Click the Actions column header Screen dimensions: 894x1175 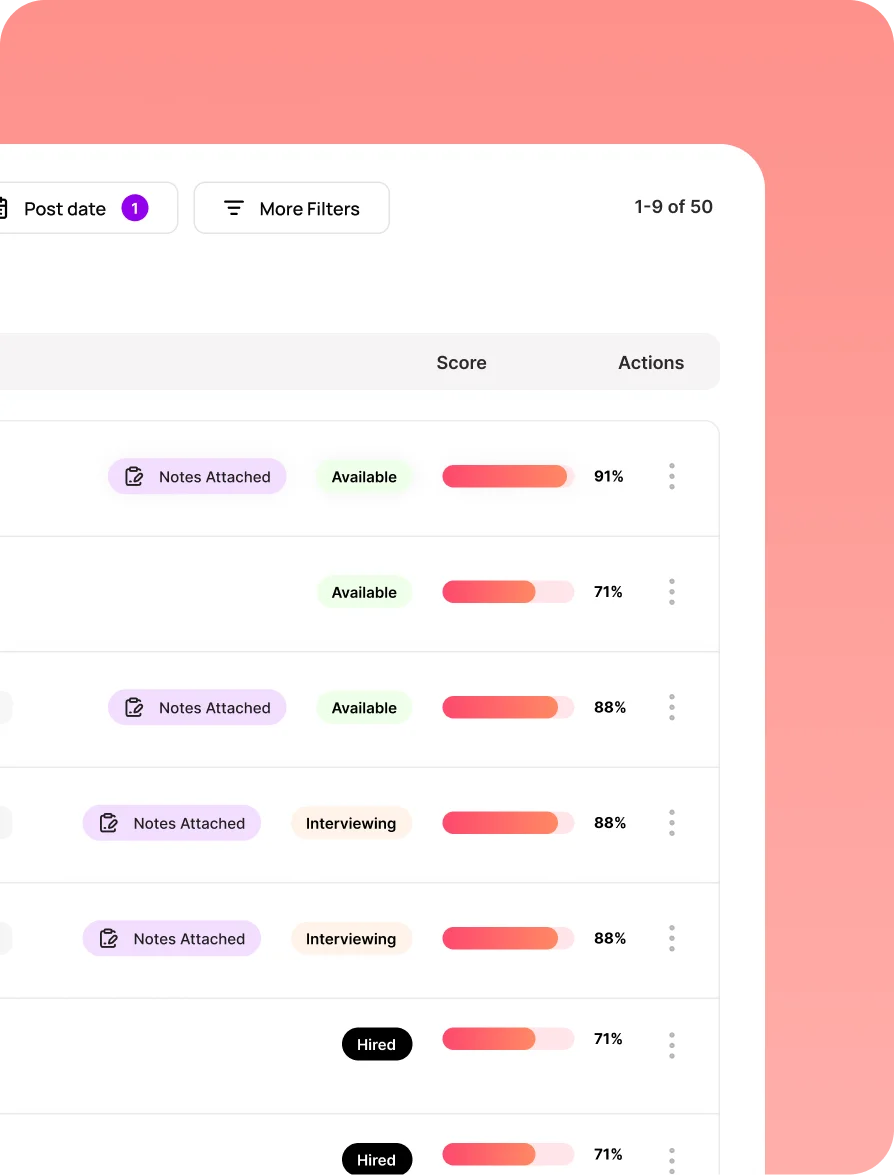pos(651,363)
